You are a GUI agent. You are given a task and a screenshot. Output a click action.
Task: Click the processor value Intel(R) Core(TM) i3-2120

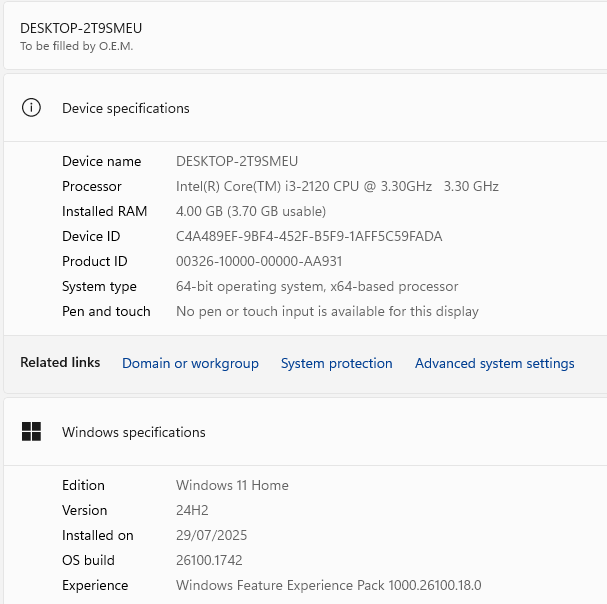(337, 186)
